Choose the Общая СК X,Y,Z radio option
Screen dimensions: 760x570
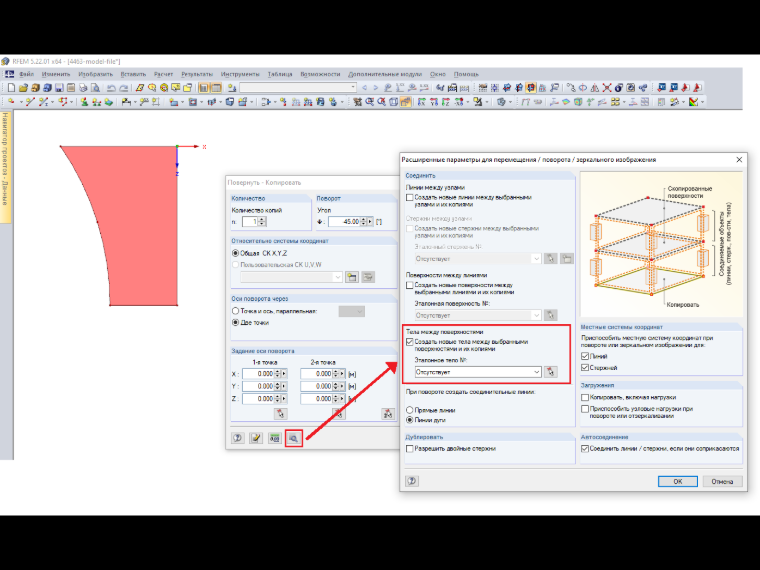[236, 253]
